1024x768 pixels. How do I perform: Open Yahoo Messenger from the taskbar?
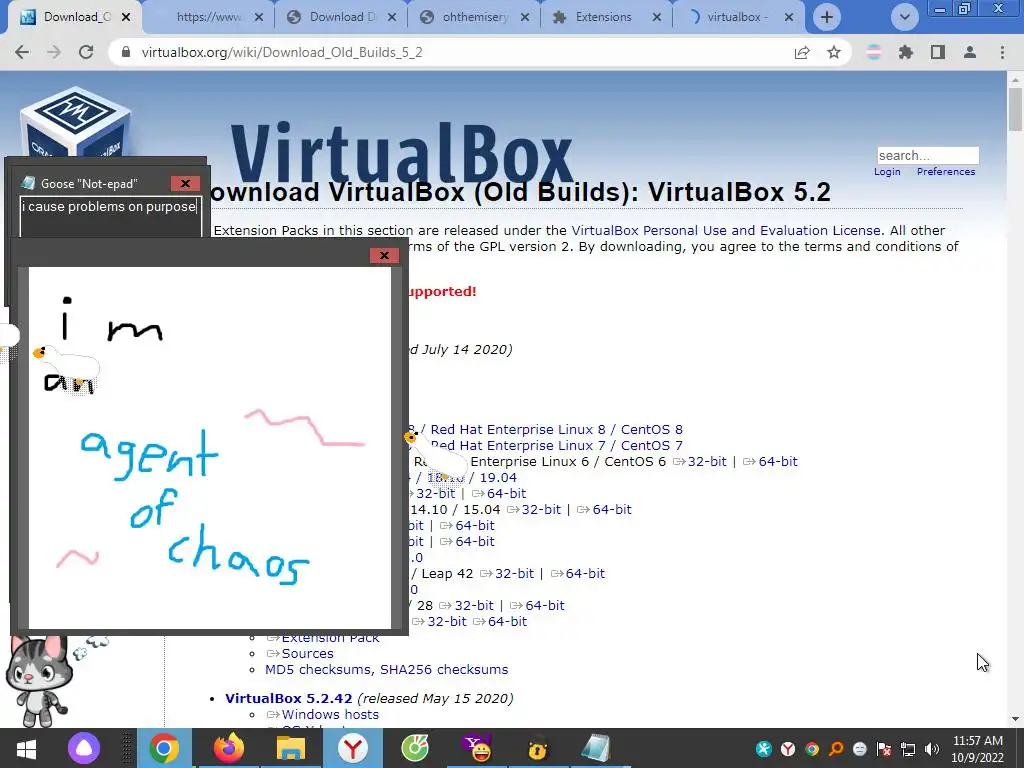[x=477, y=748]
